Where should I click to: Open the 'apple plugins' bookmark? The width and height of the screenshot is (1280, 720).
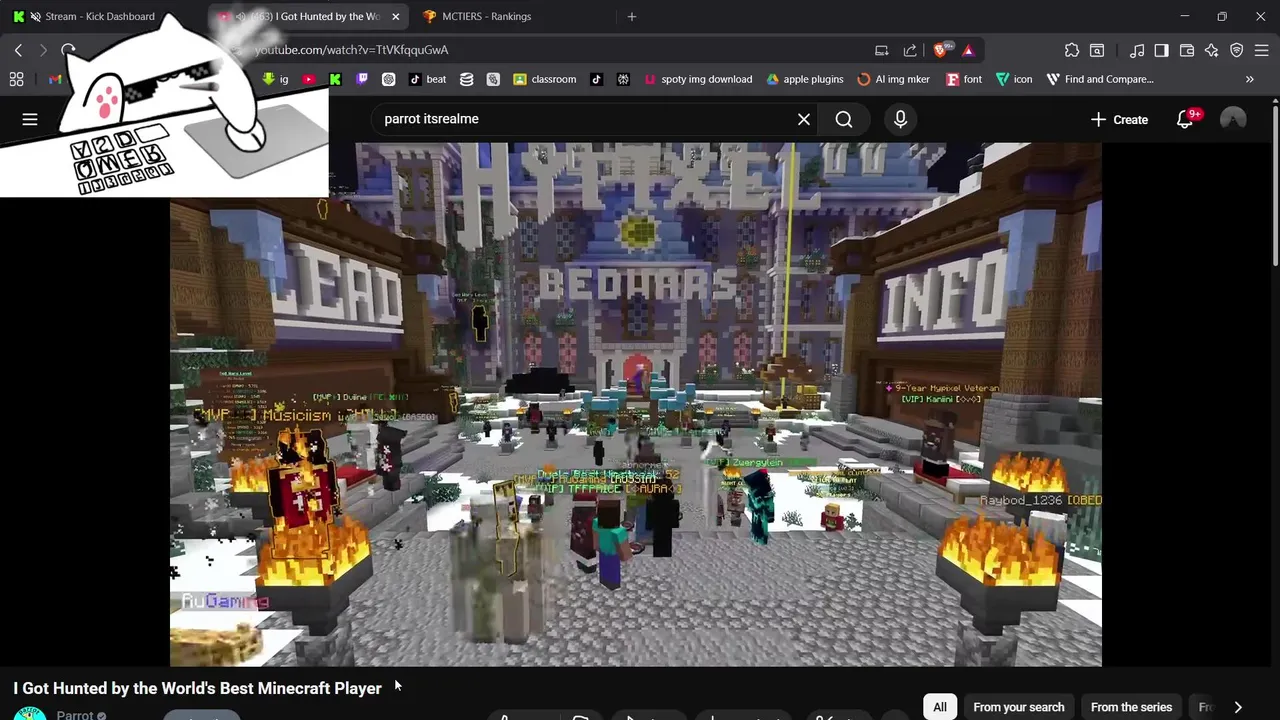(x=805, y=79)
